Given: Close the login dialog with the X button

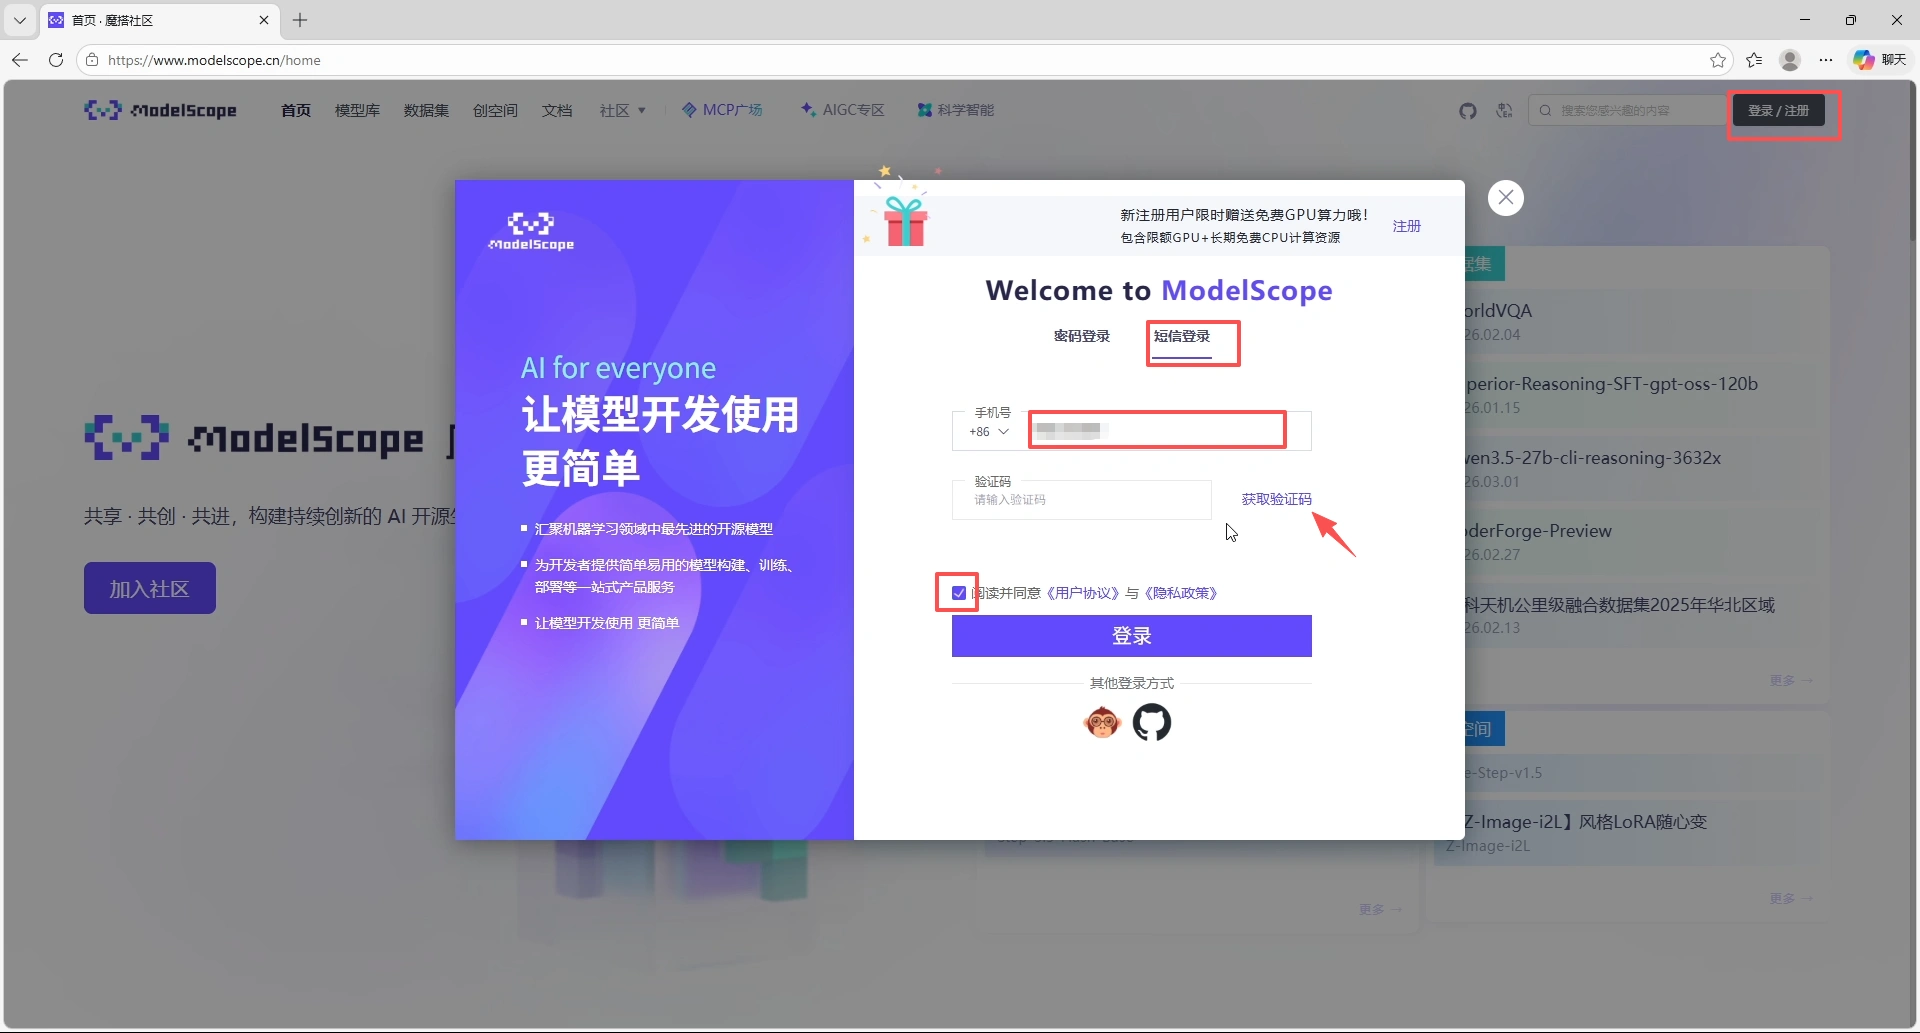Looking at the screenshot, I should [x=1506, y=198].
